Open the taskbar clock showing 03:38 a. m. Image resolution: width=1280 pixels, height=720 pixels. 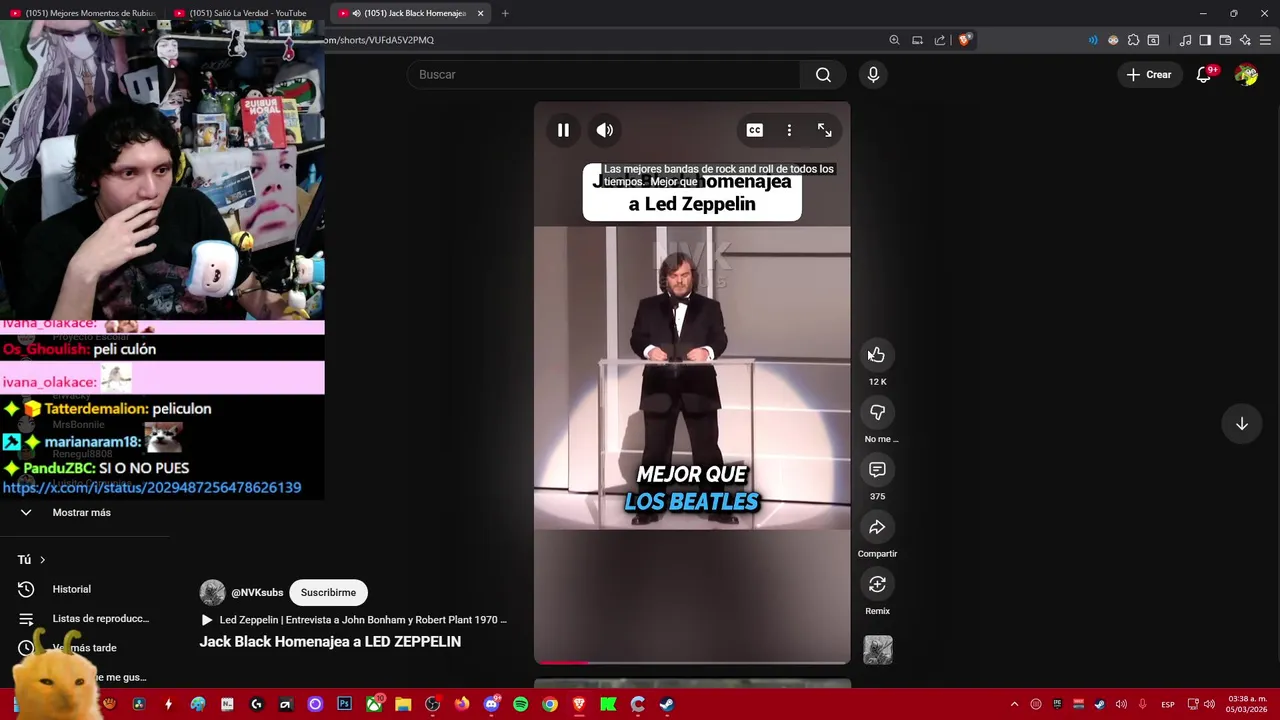tap(1247, 704)
